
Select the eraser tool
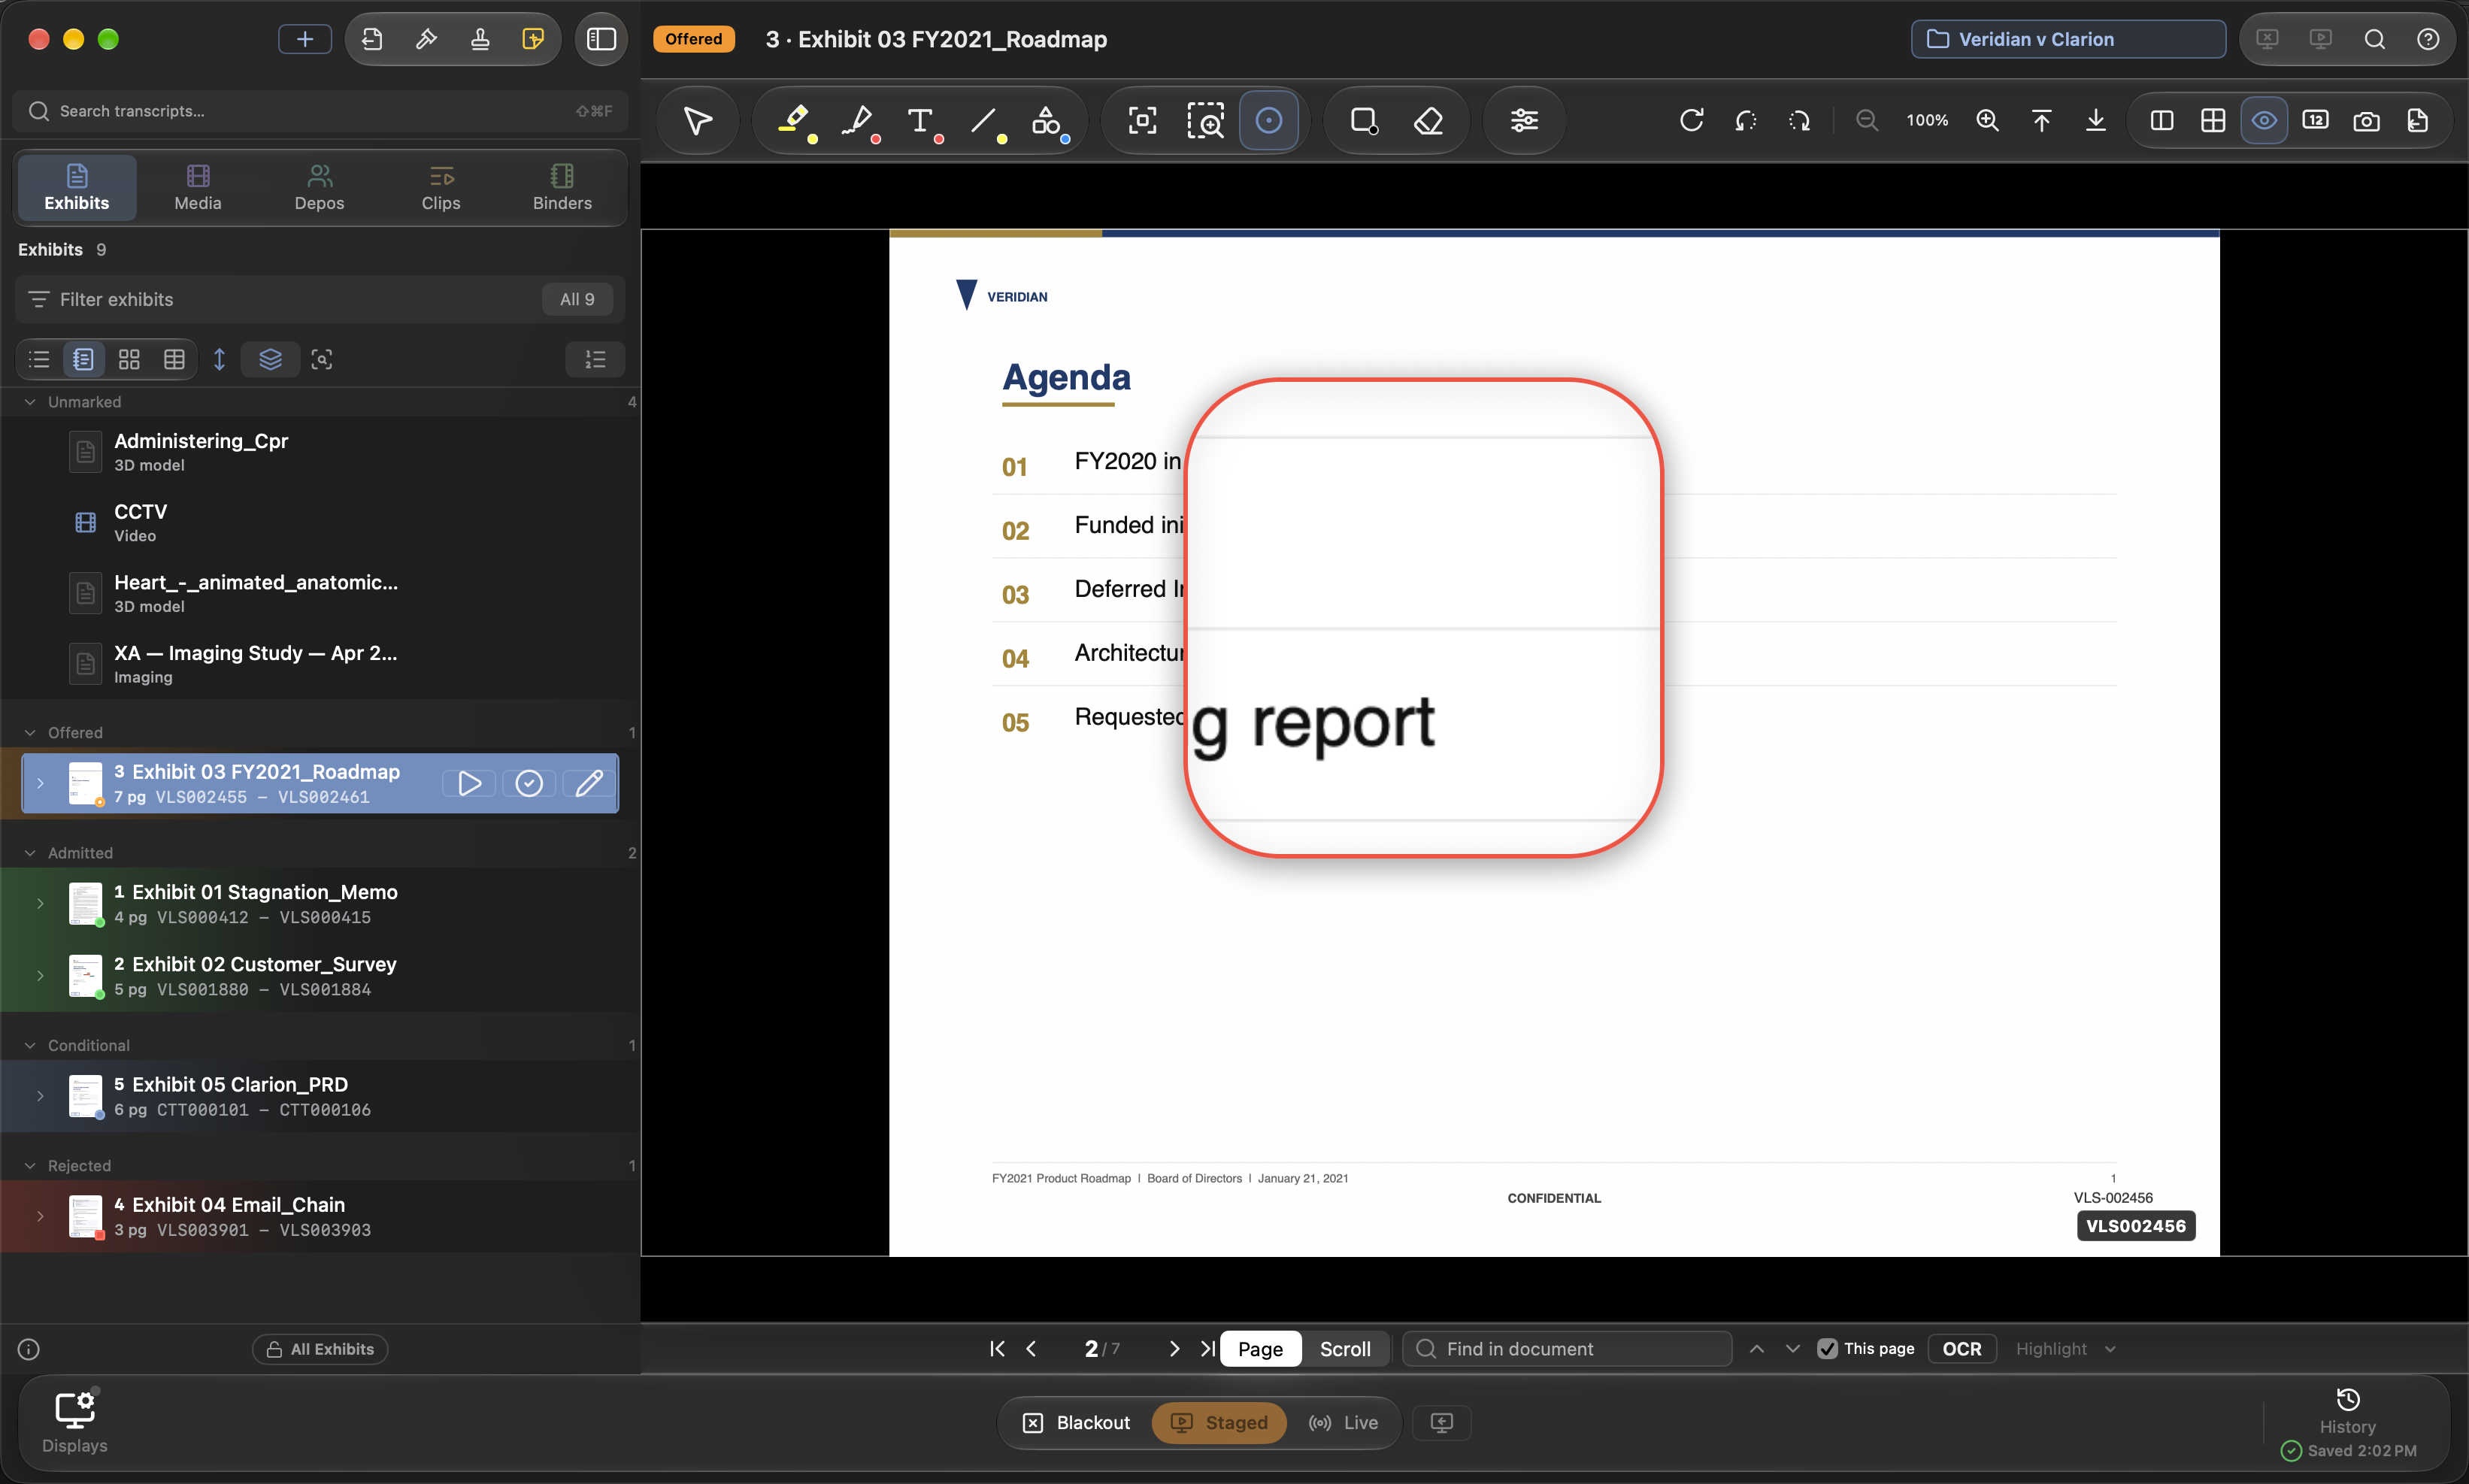(1428, 121)
